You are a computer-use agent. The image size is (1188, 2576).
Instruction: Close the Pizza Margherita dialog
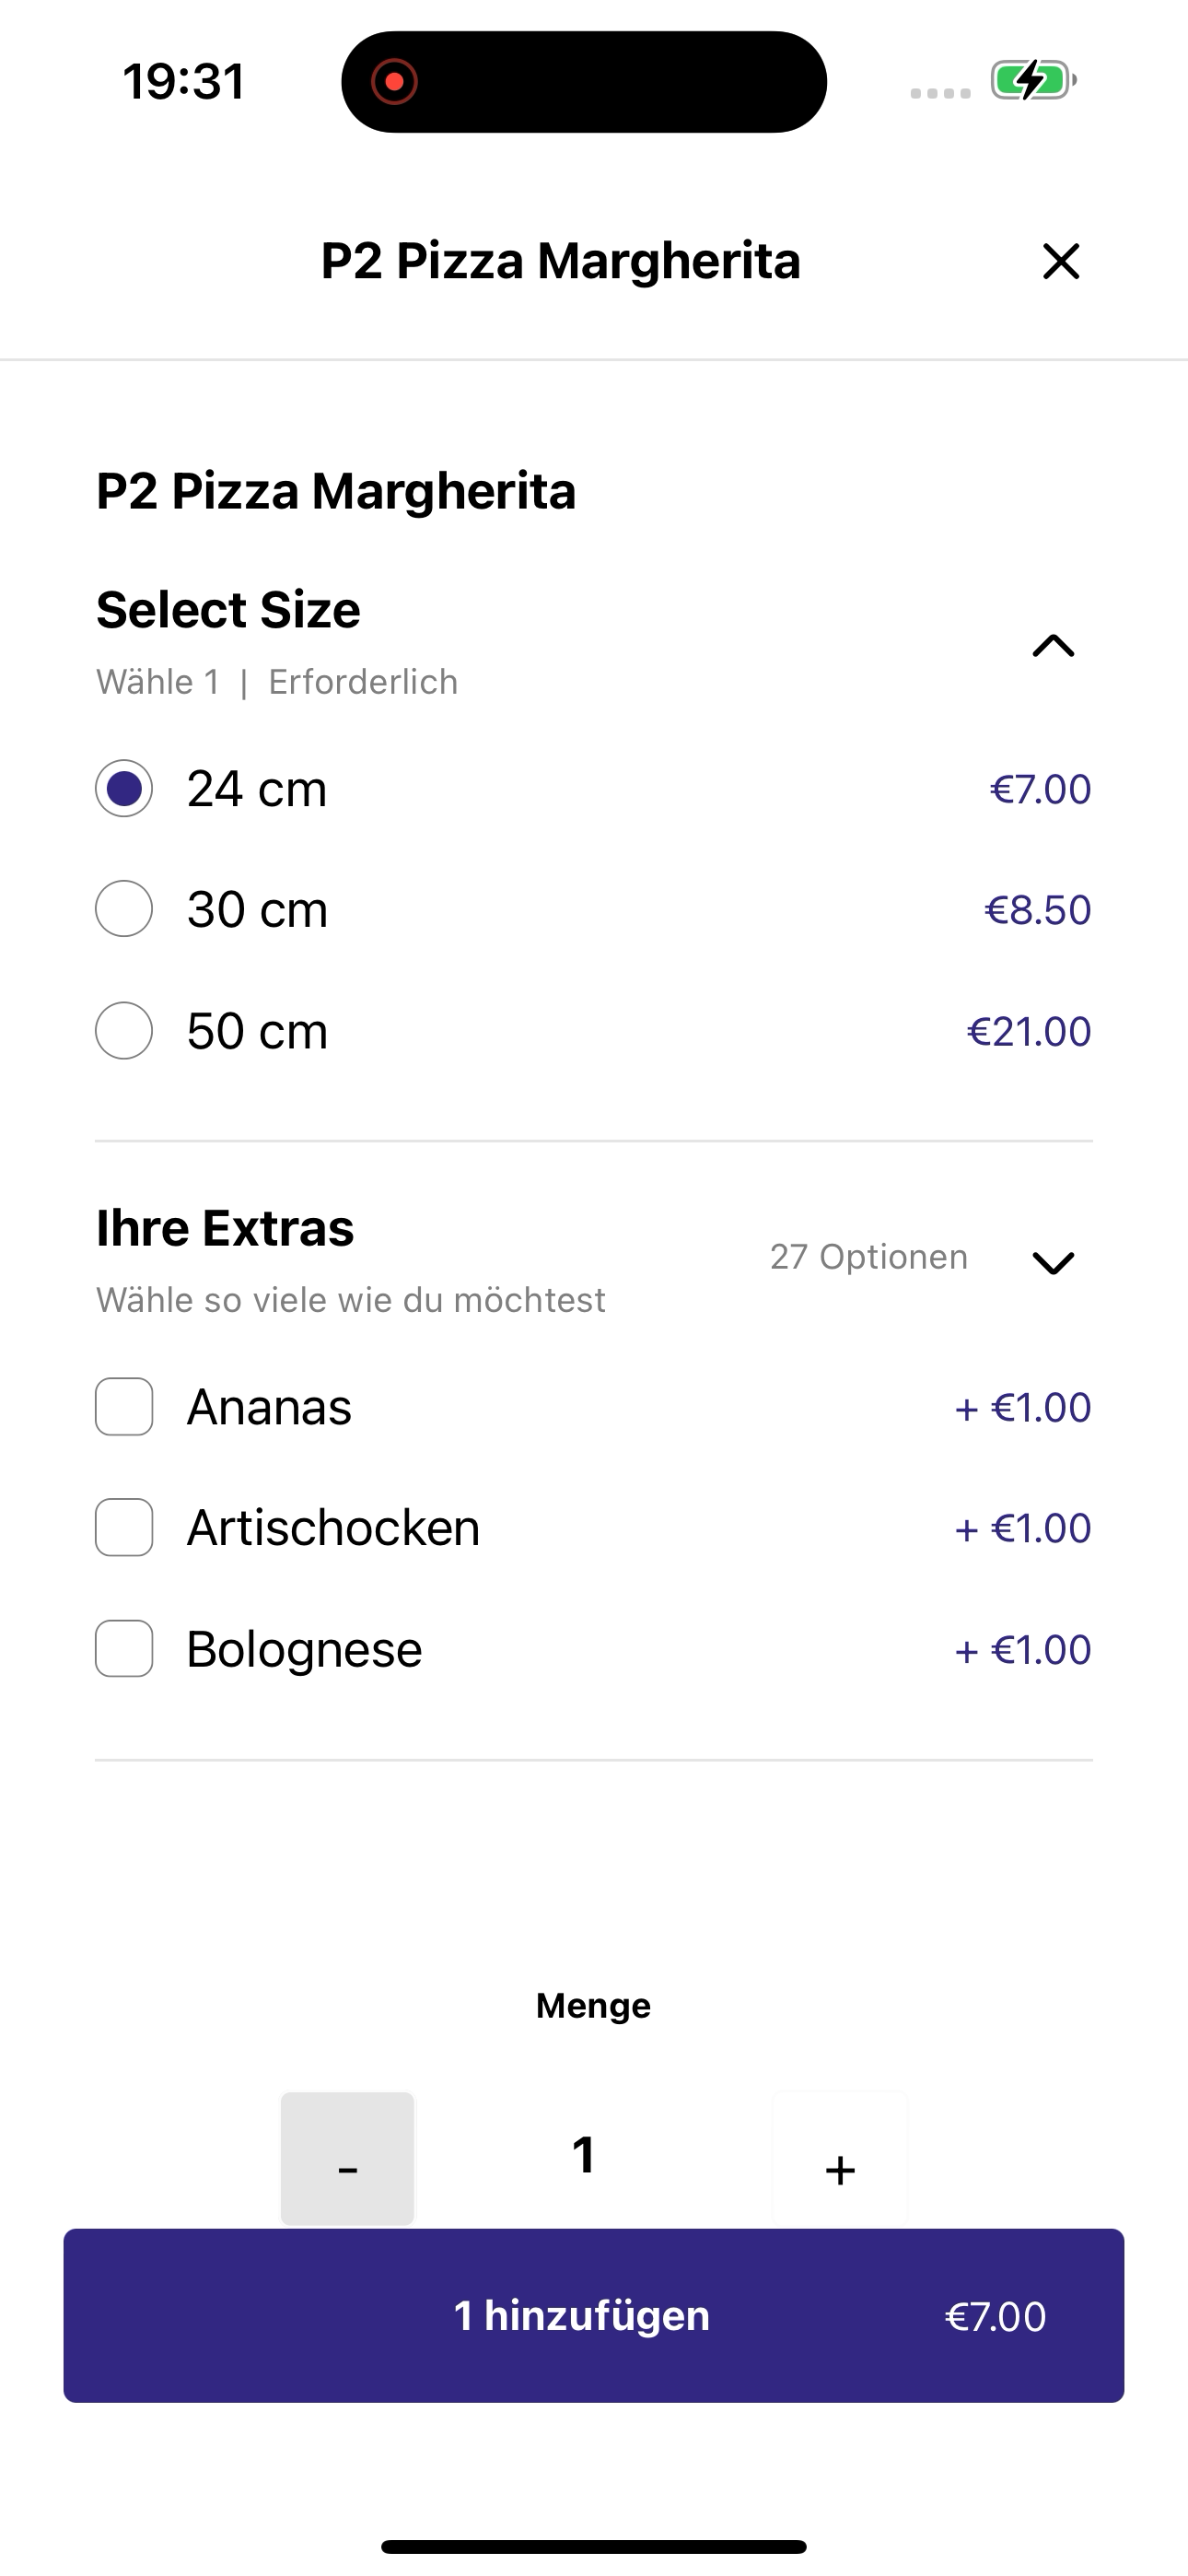click(x=1060, y=262)
